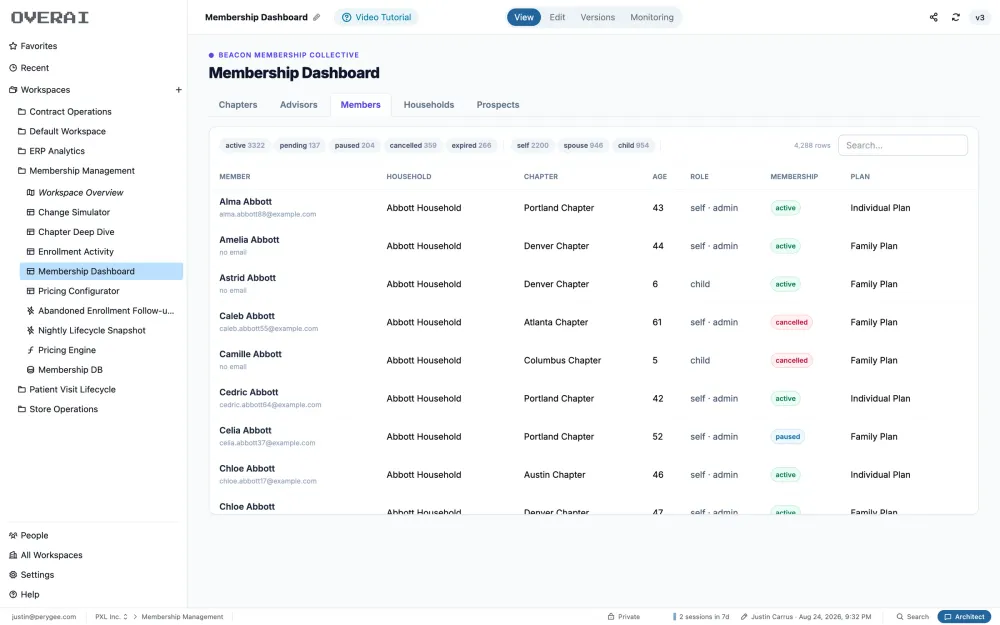Filter by cancelled 359 chip

click(413, 145)
